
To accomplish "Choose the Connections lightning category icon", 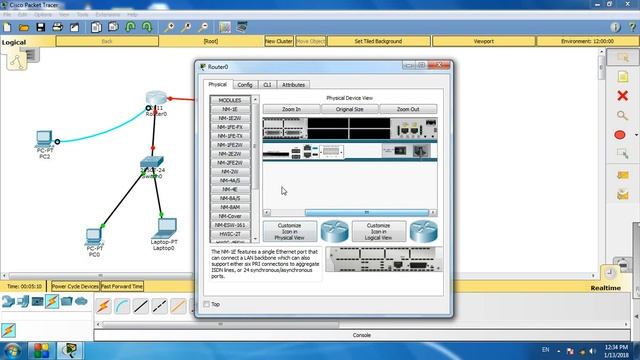I will pyautogui.click(x=52, y=302).
